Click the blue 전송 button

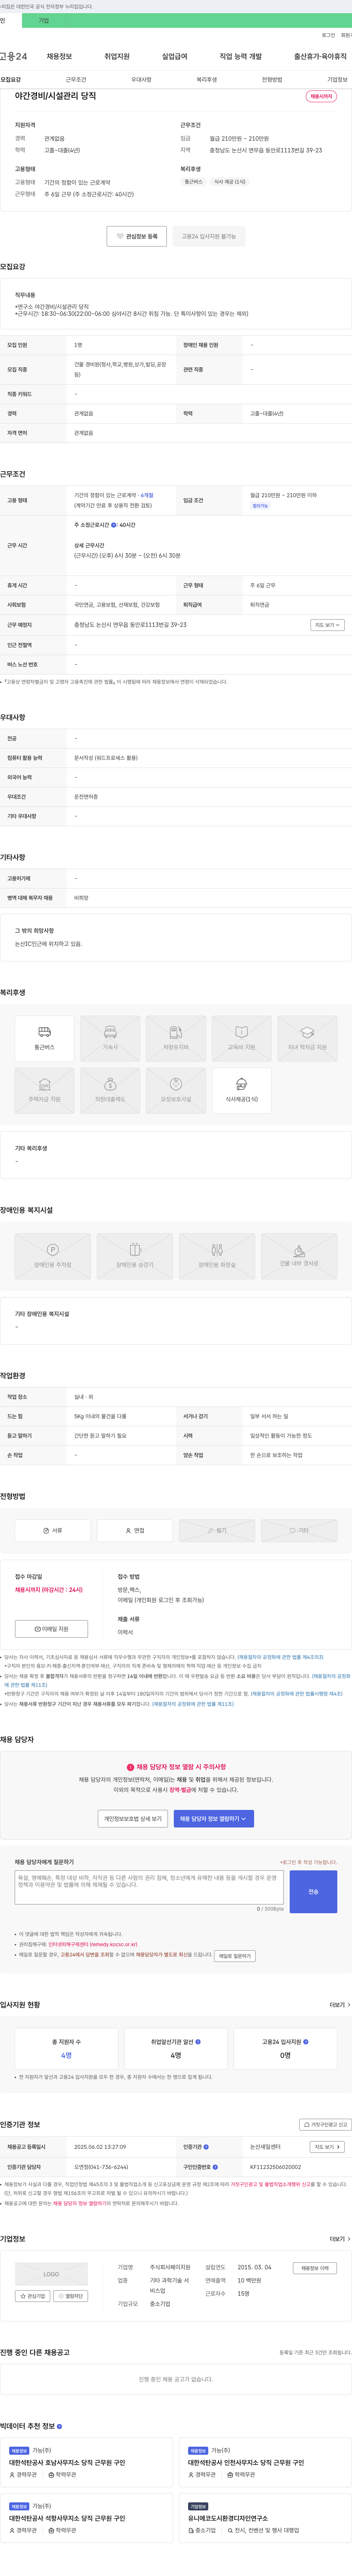(313, 1892)
